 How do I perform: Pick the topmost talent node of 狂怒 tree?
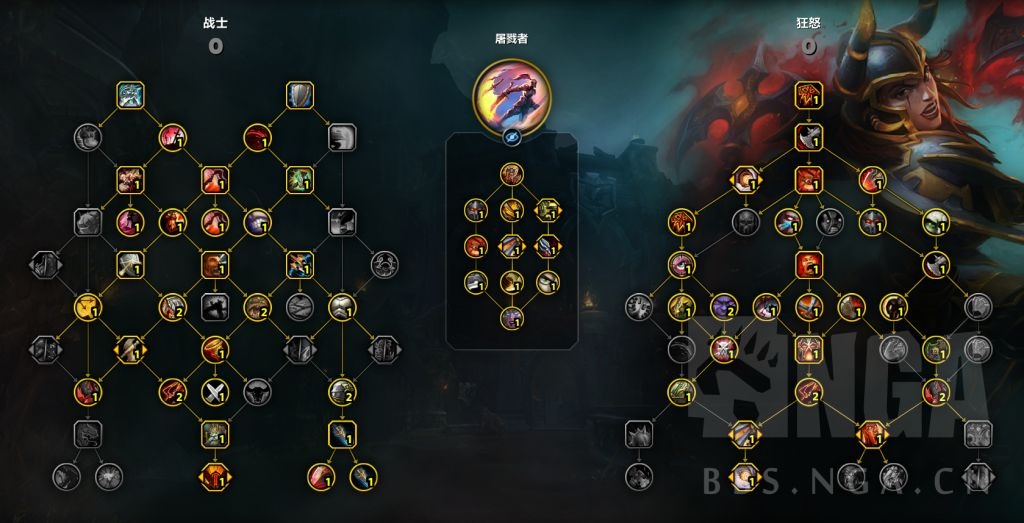[808, 95]
